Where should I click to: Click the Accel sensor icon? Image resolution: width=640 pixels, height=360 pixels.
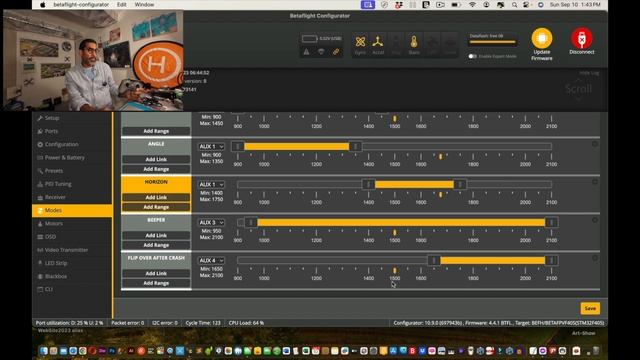(x=378, y=42)
